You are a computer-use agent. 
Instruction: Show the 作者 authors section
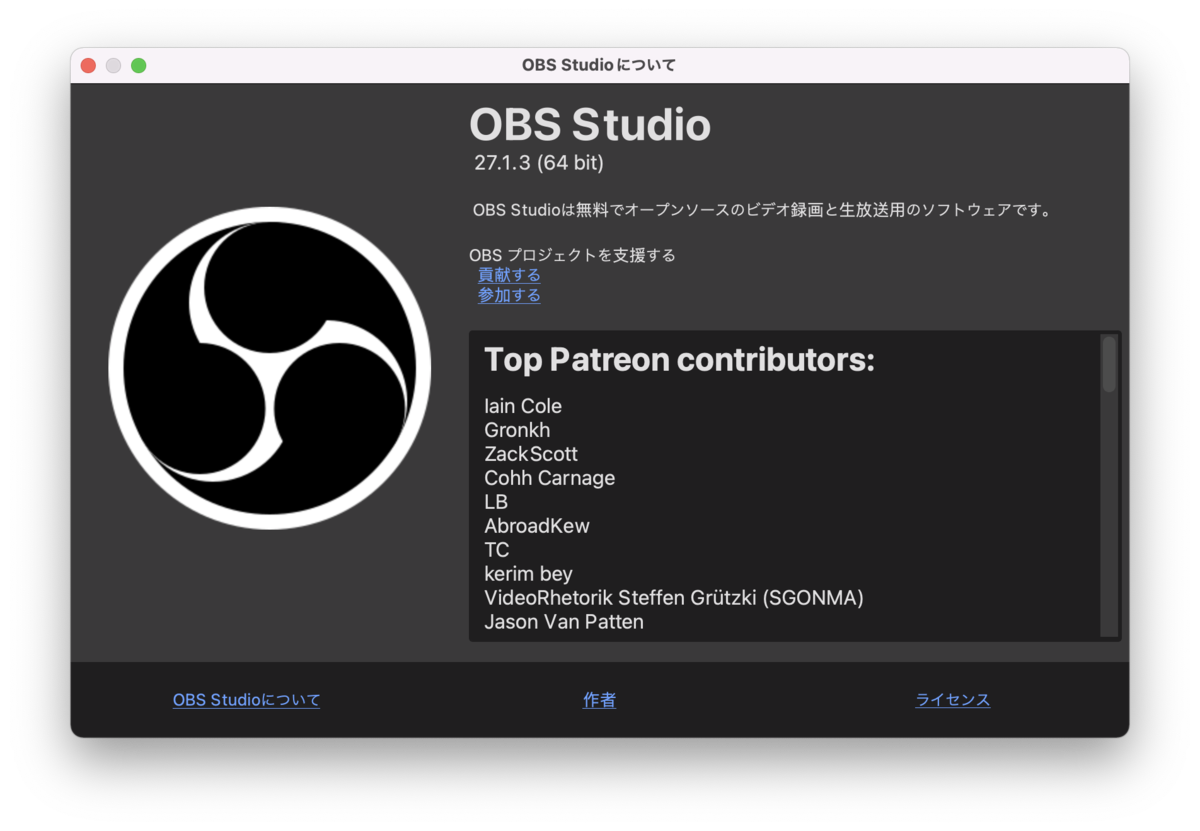599,700
